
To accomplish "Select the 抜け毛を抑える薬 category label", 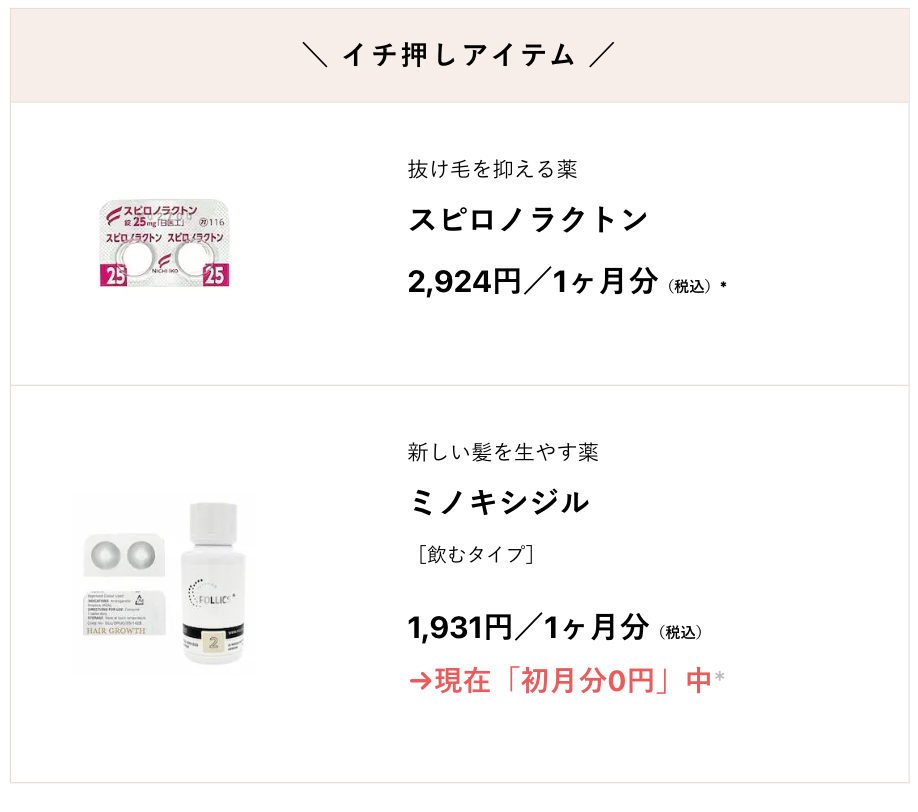I will click(x=492, y=169).
